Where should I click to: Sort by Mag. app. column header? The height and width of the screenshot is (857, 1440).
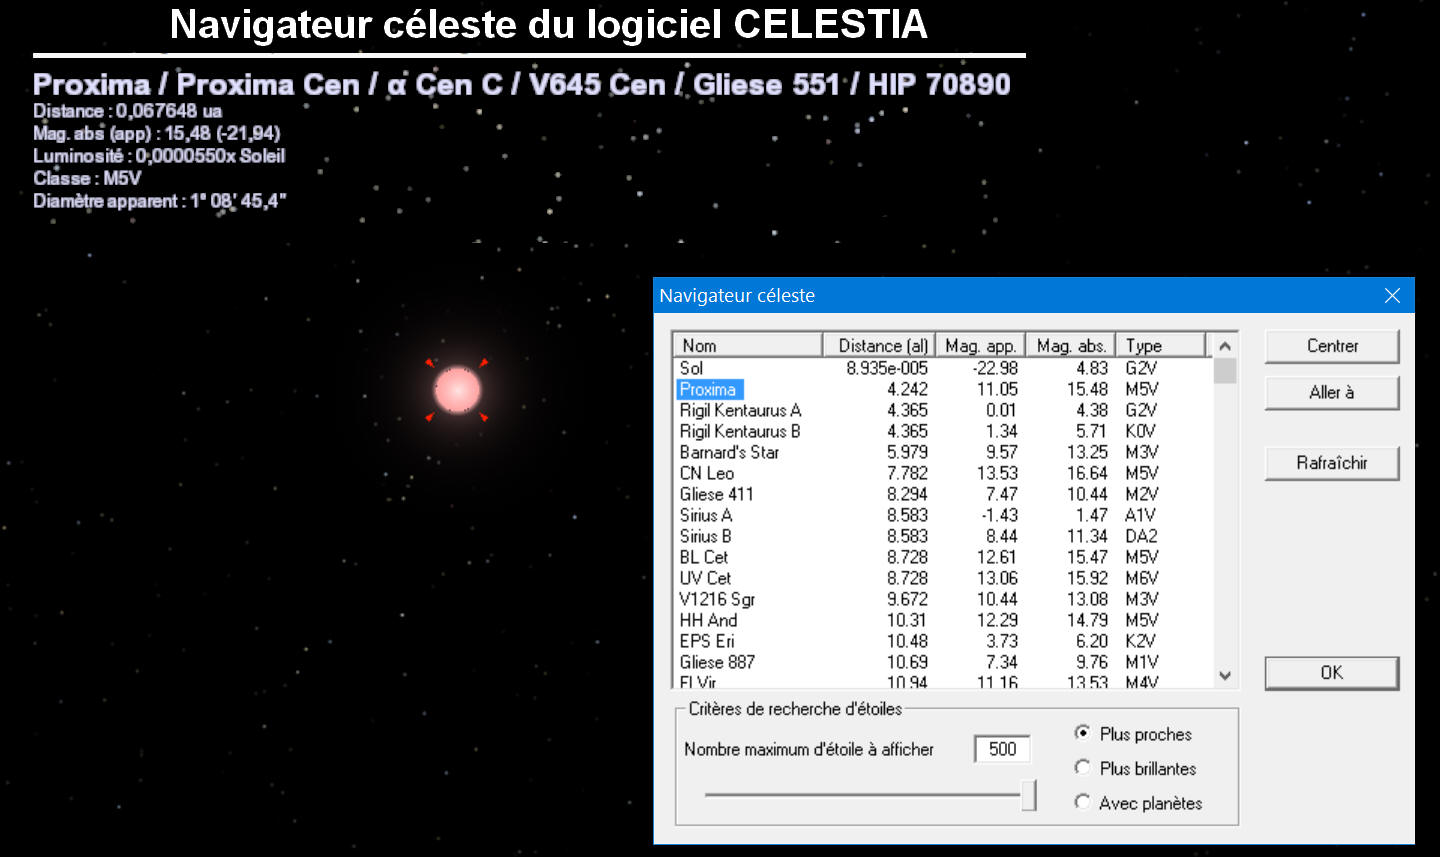coord(980,345)
